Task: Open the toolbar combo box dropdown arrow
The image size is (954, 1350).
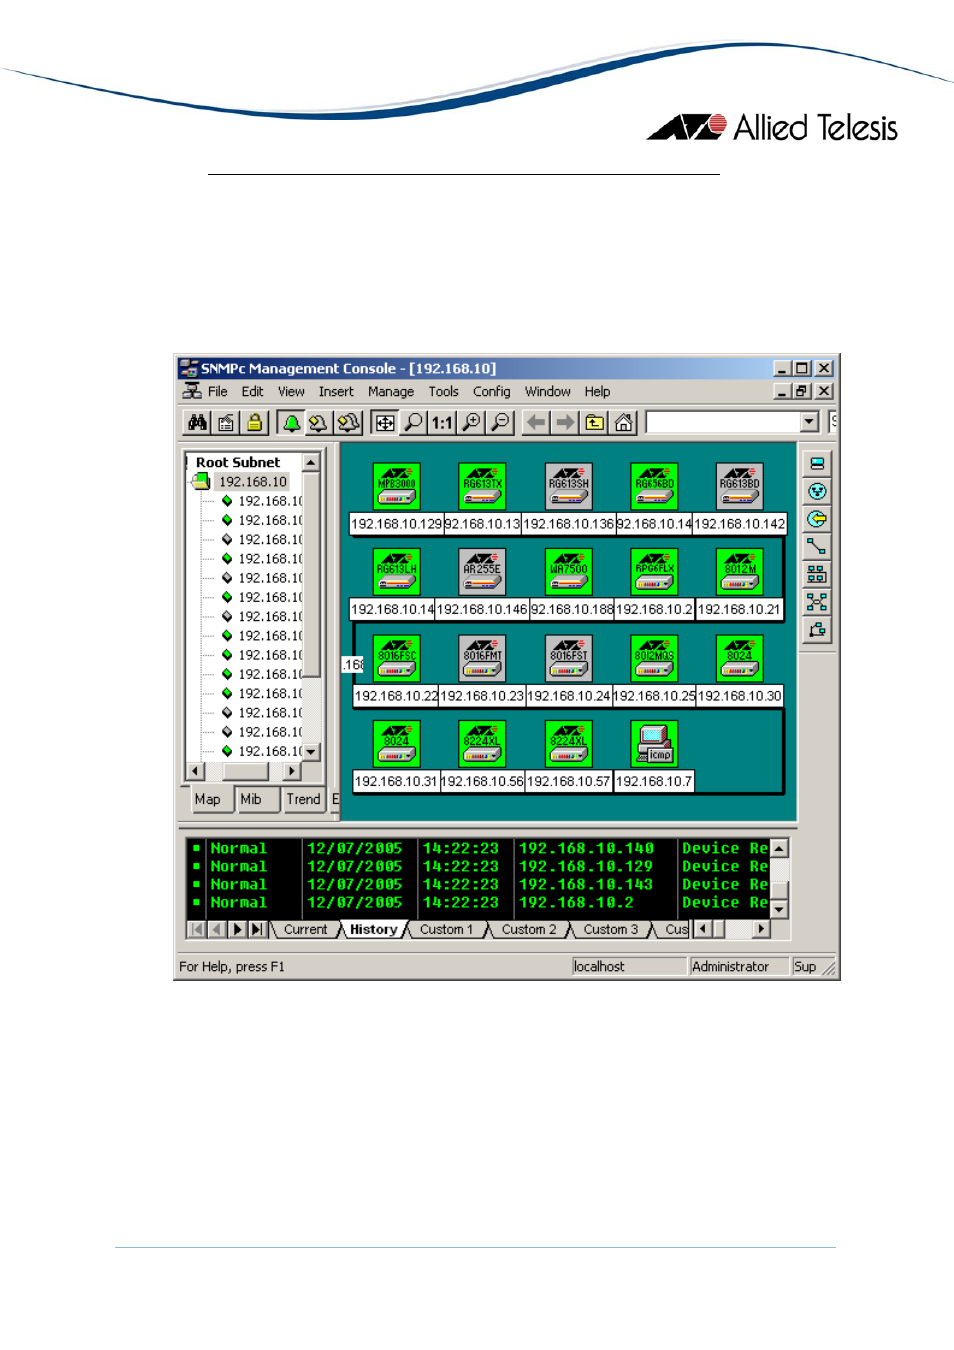Action: coord(809,423)
